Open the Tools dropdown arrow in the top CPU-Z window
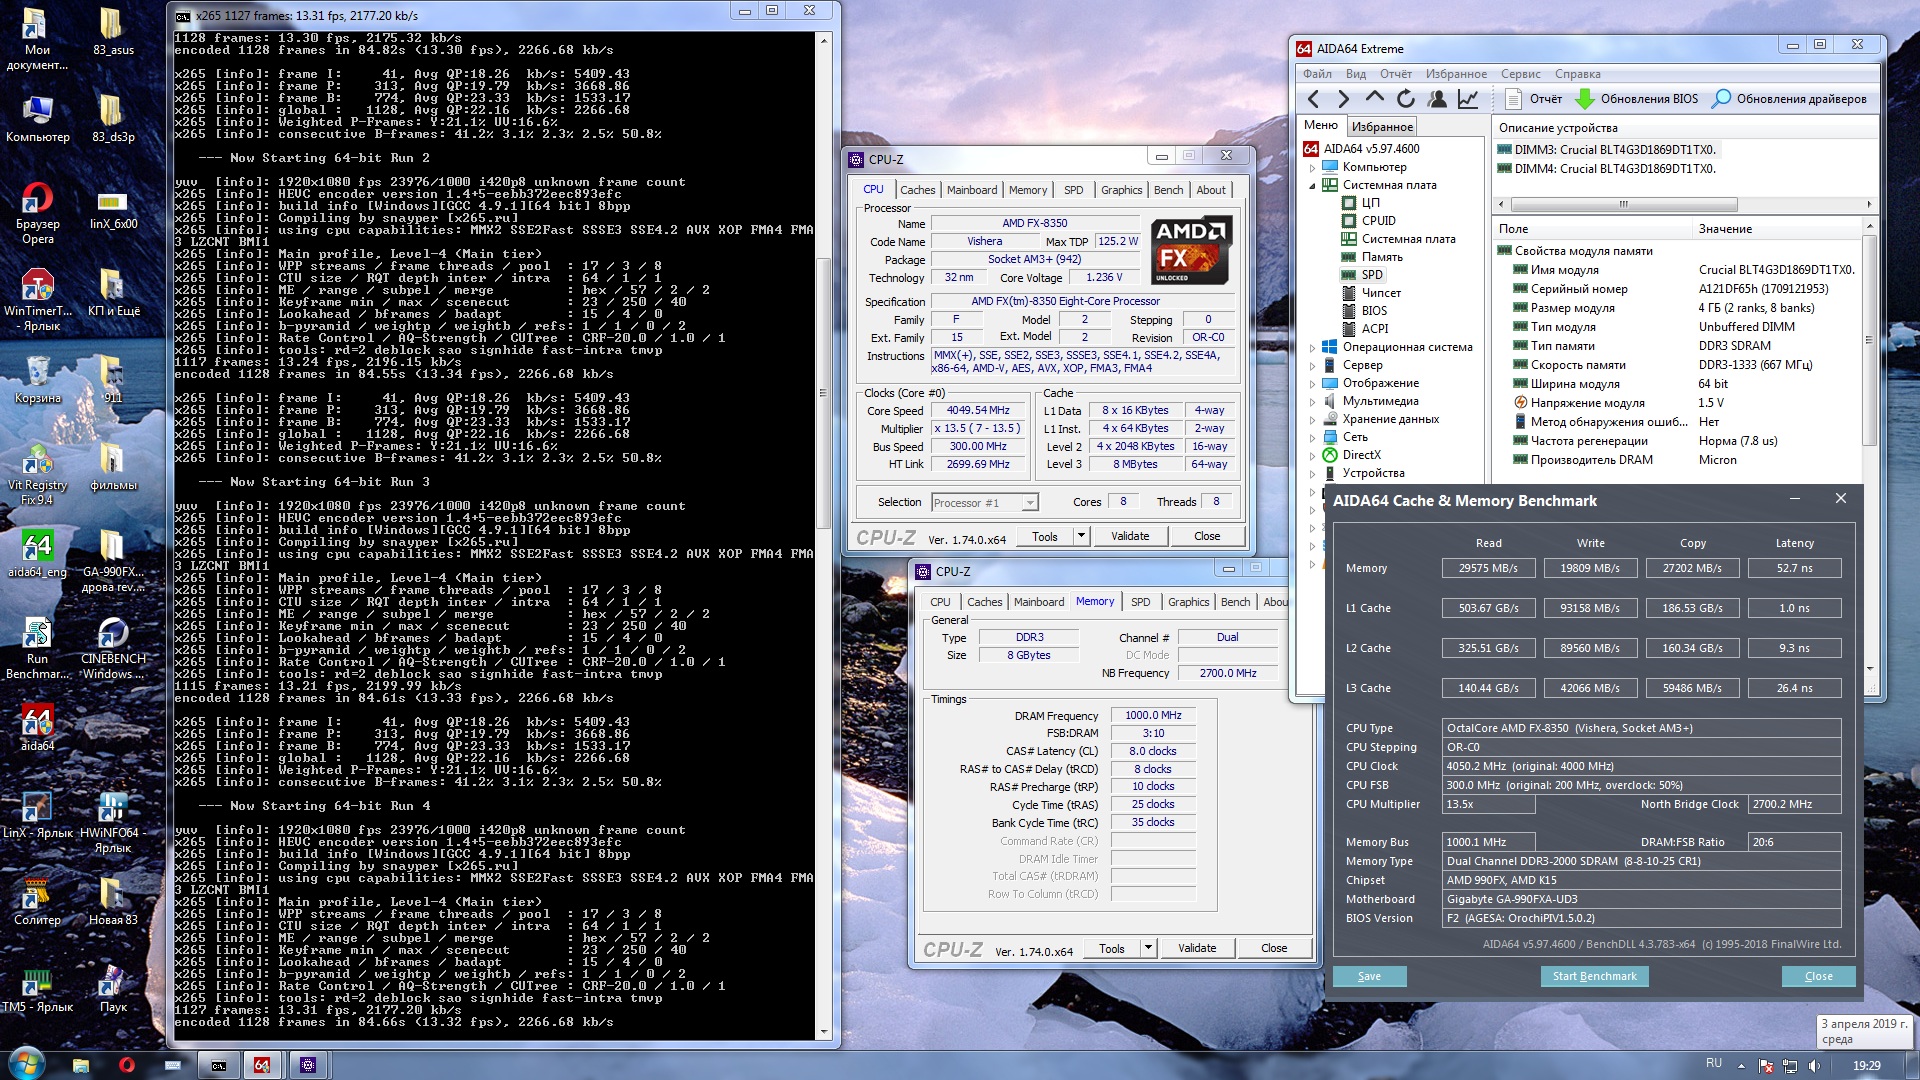 click(1081, 536)
